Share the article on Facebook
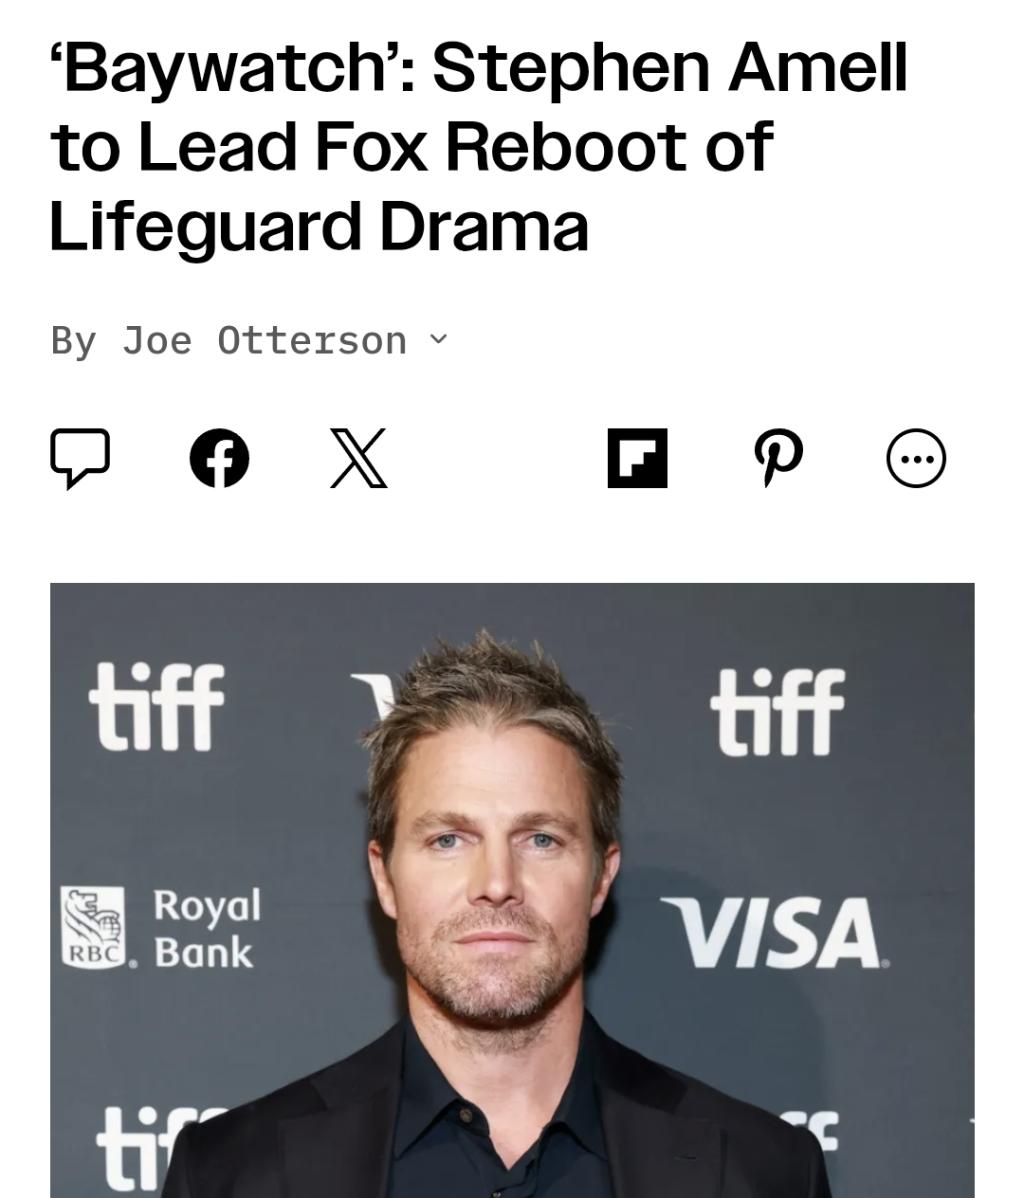The height and width of the screenshot is (1198, 1024). coord(219,458)
